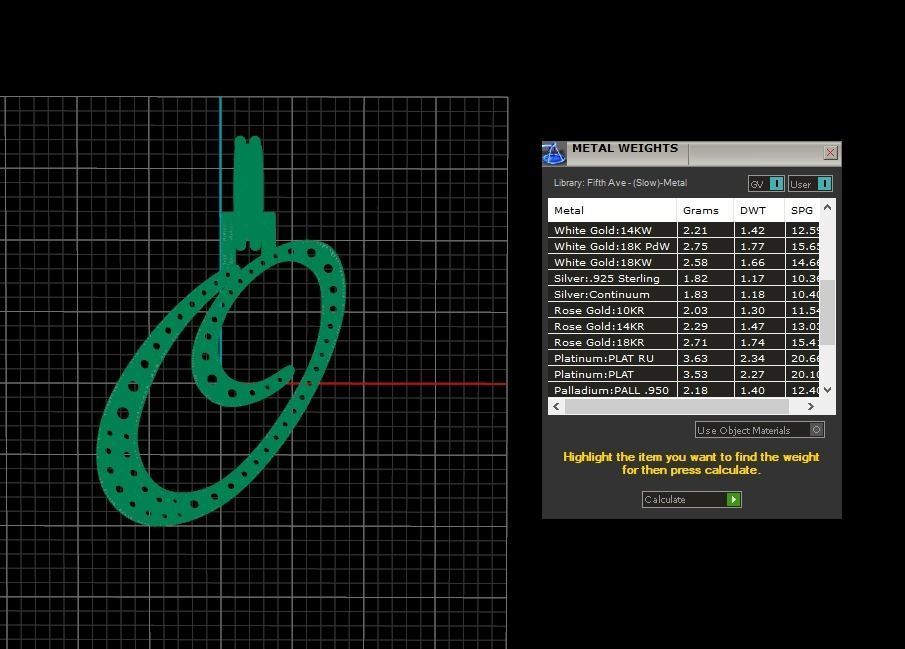The width and height of the screenshot is (905, 649).
Task: Click the 2.21 grams value
Action: pyautogui.click(x=695, y=230)
